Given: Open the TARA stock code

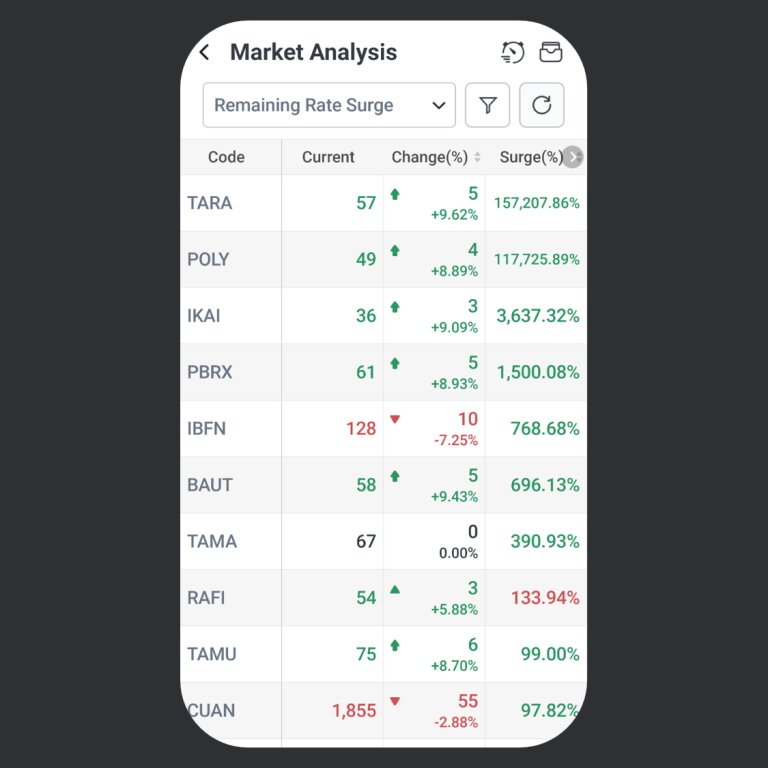Looking at the screenshot, I should [210, 203].
